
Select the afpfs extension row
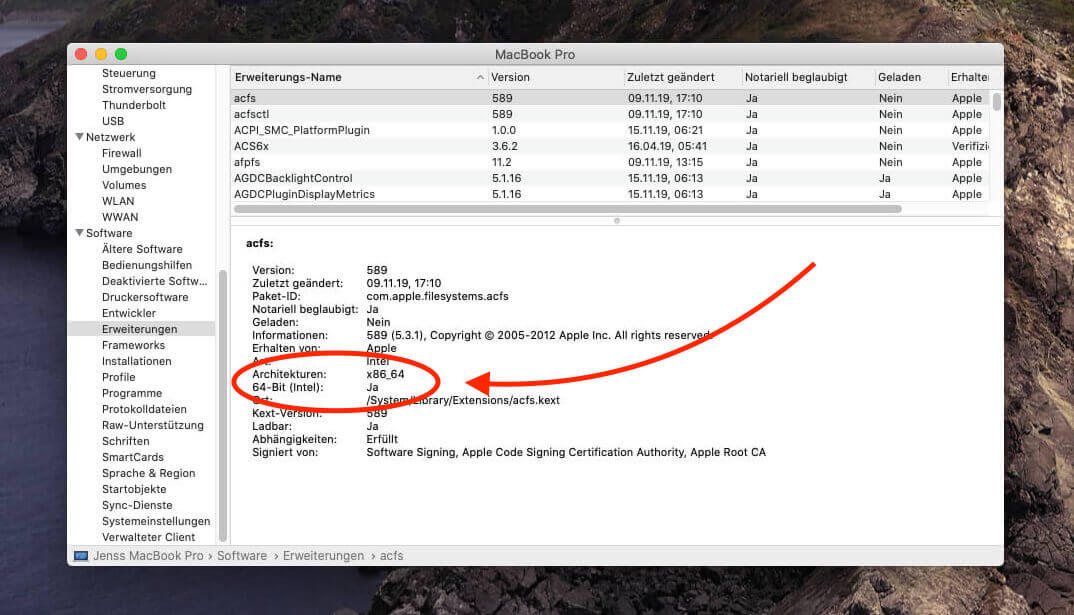pyautogui.click(x=610, y=162)
